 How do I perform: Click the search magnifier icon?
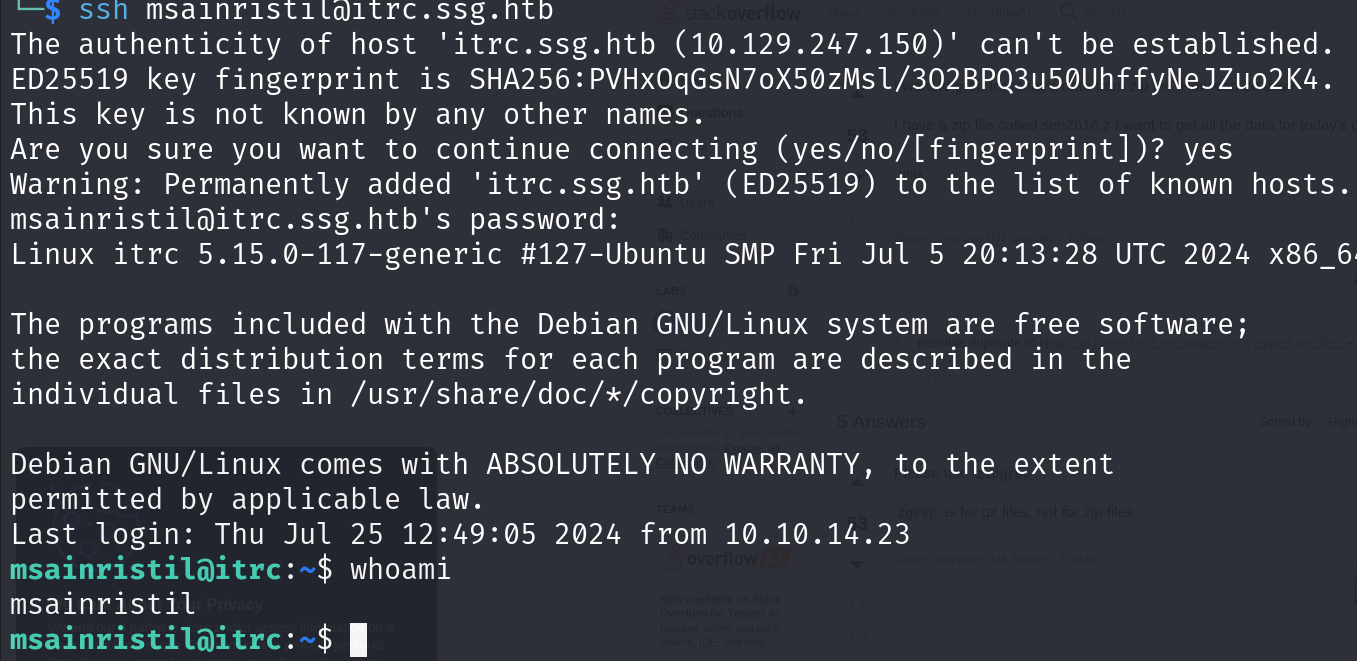click(x=1067, y=12)
